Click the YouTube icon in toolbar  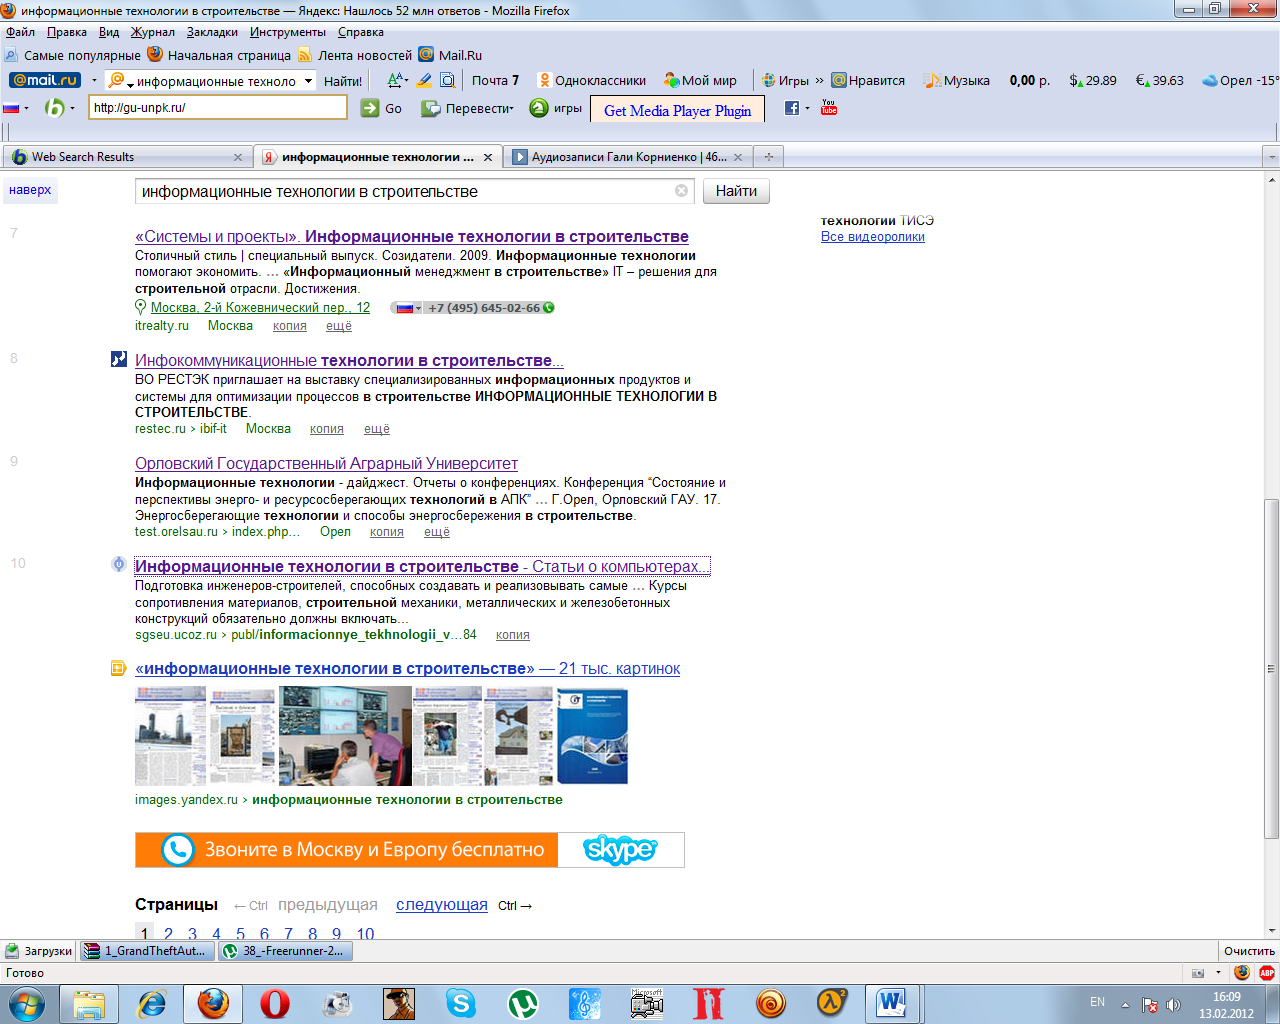[x=829, y=107]
